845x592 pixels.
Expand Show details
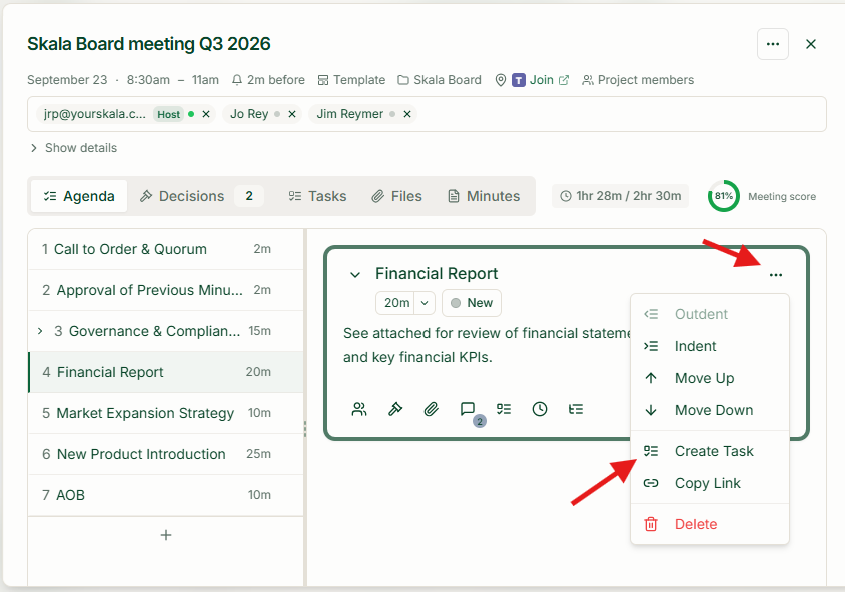pyautogui.click(x=73, y=148)
